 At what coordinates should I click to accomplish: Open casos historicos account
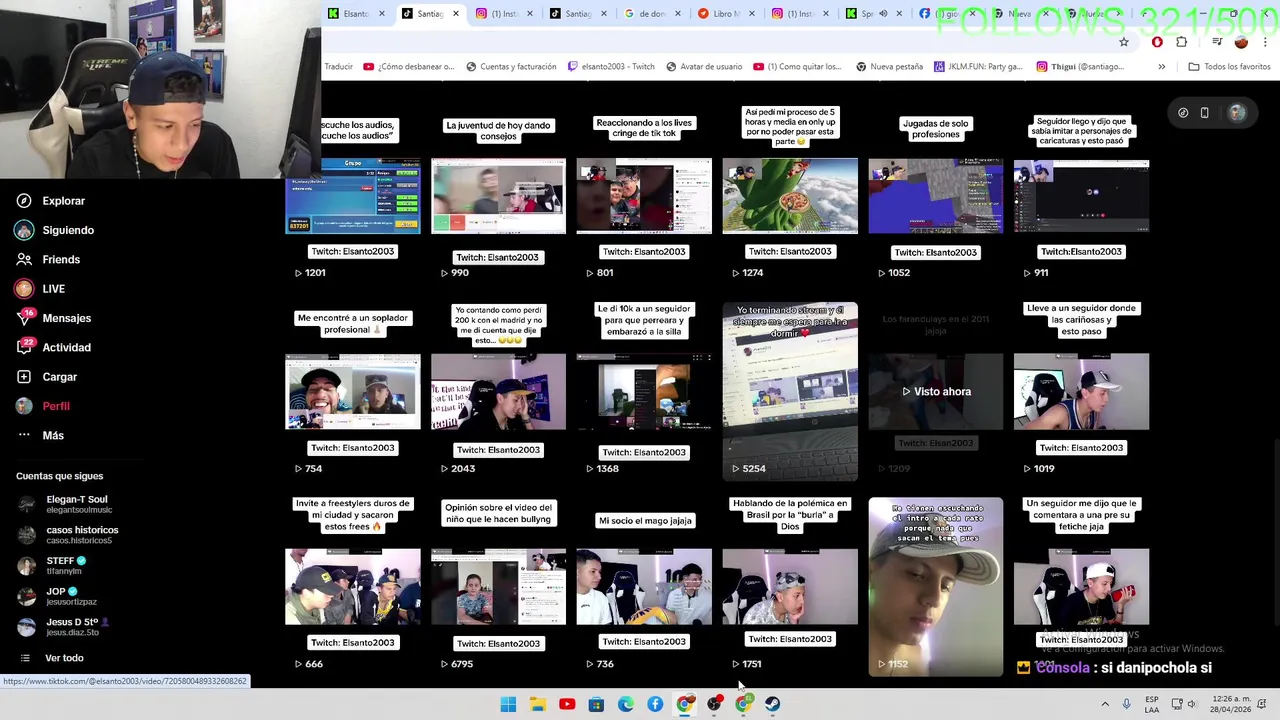click(68, 535)
